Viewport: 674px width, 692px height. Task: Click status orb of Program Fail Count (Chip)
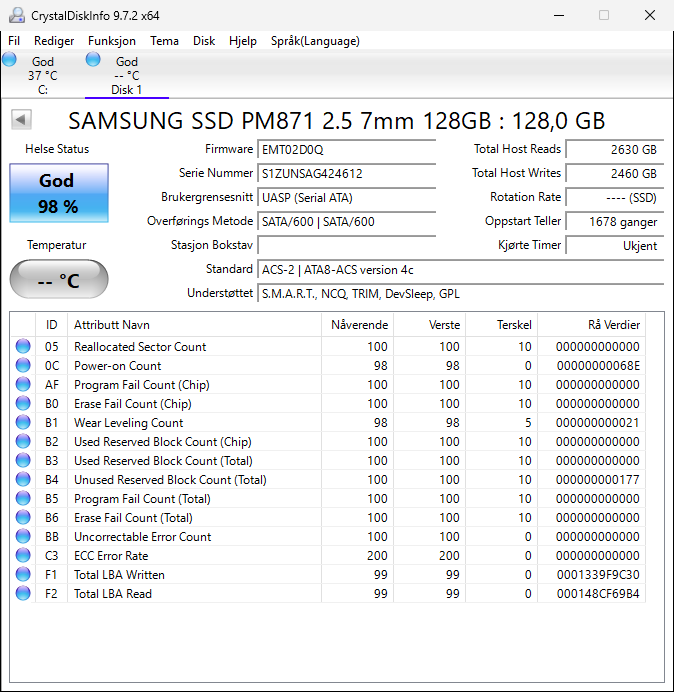coord(23,384)
